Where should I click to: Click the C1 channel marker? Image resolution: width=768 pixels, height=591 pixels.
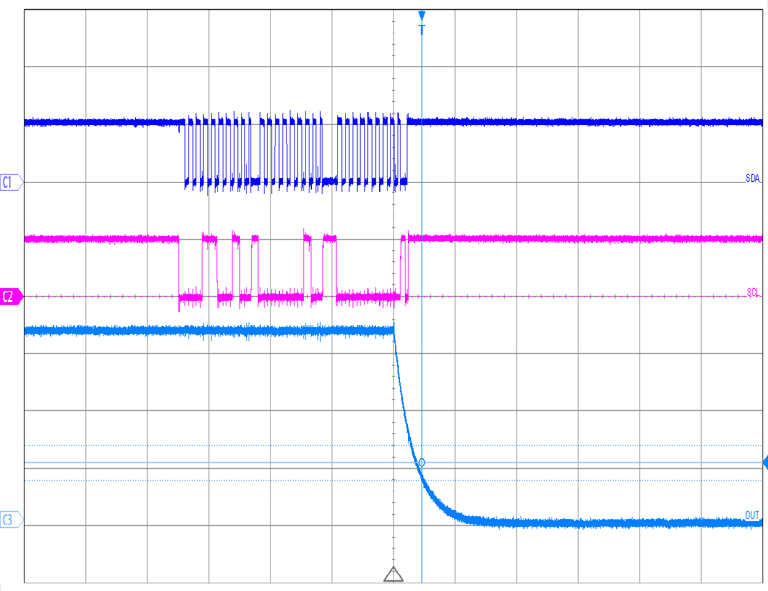coord(10,182)
